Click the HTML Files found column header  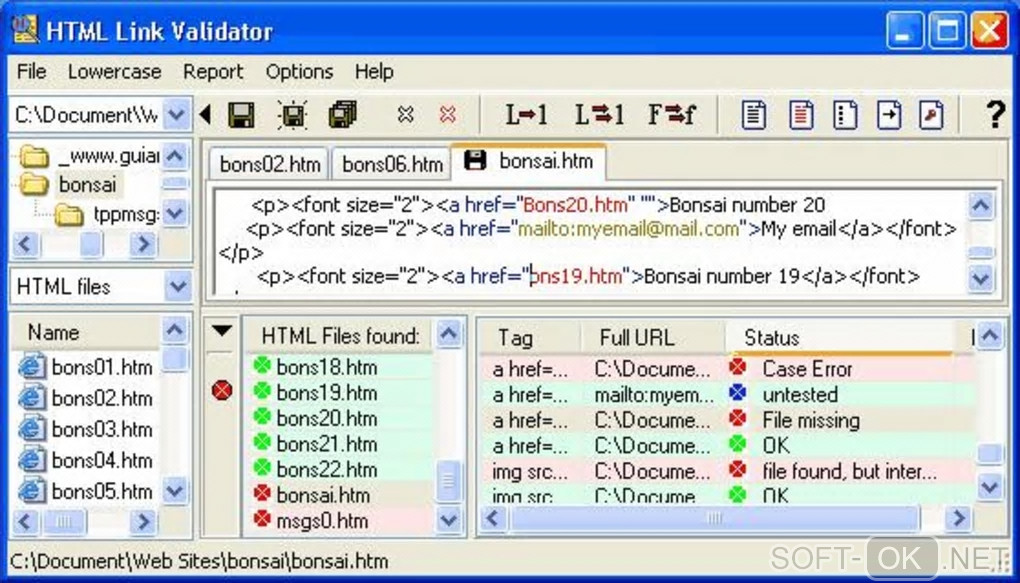coord(340,336)
